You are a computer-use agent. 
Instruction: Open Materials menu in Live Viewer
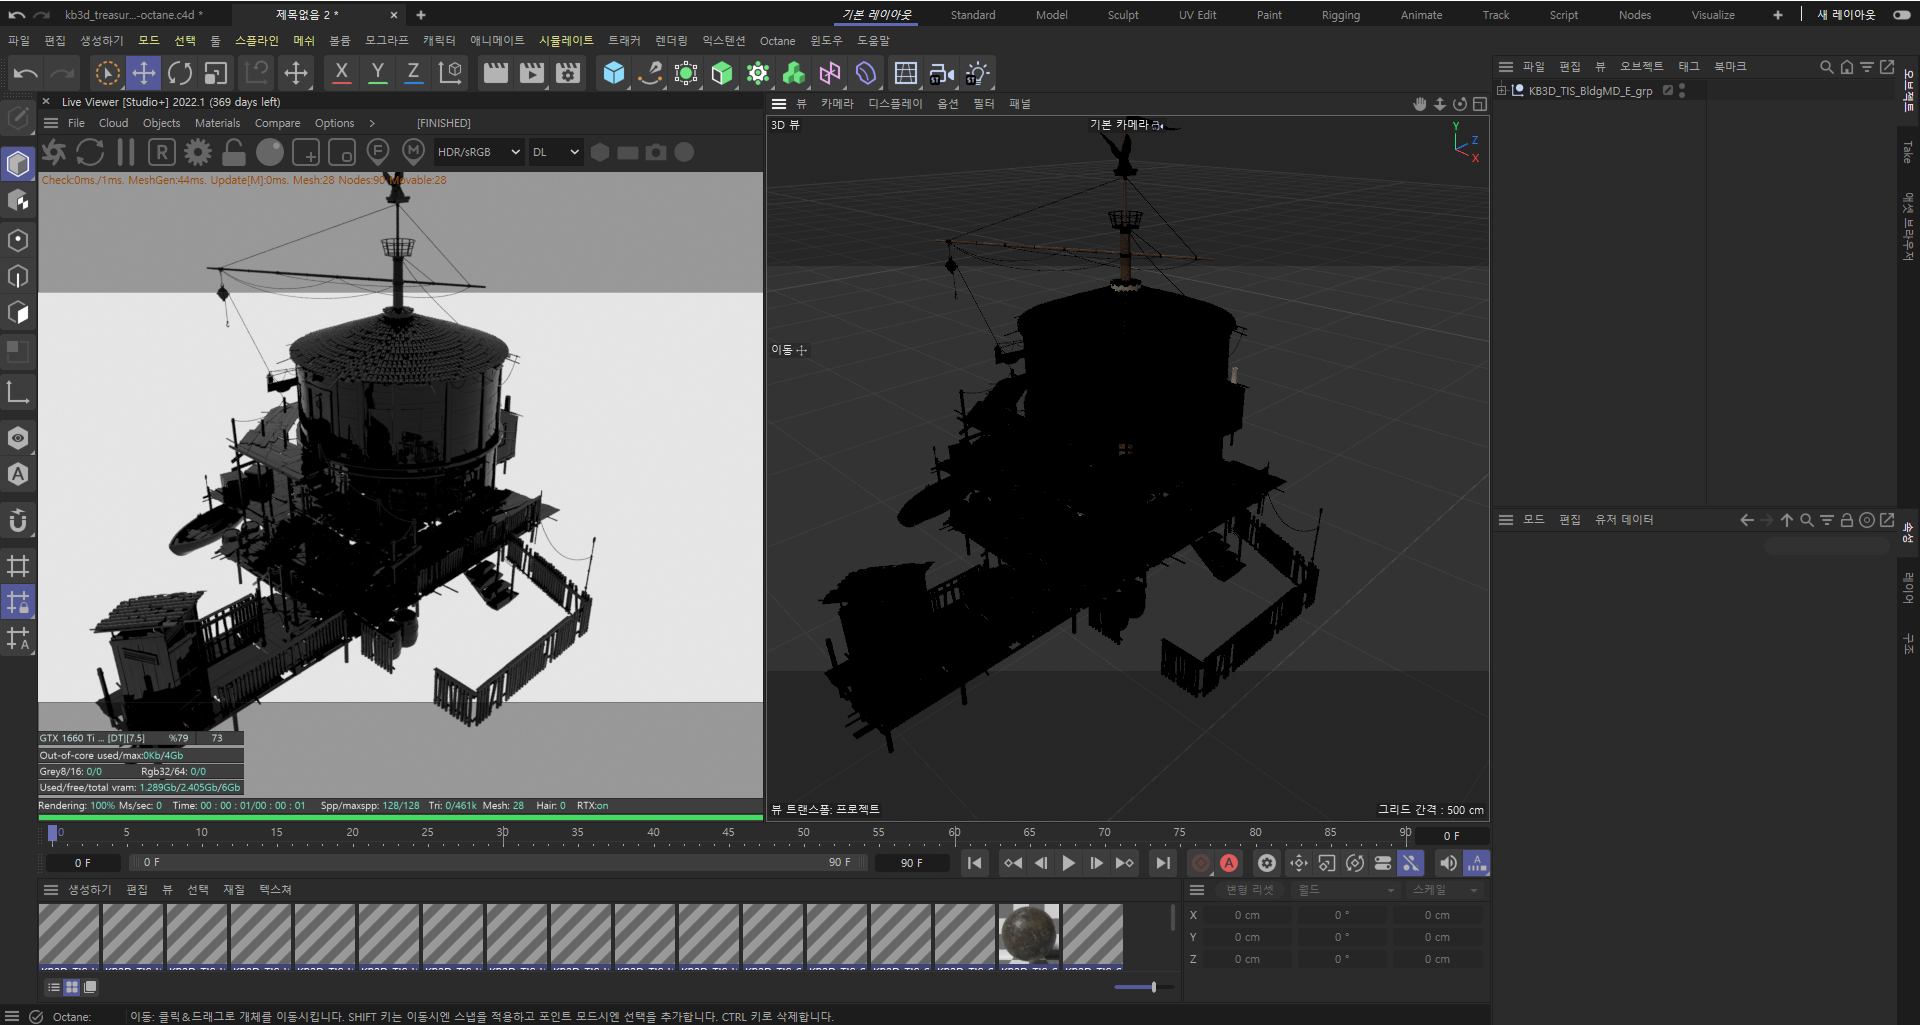coord(217,123)
